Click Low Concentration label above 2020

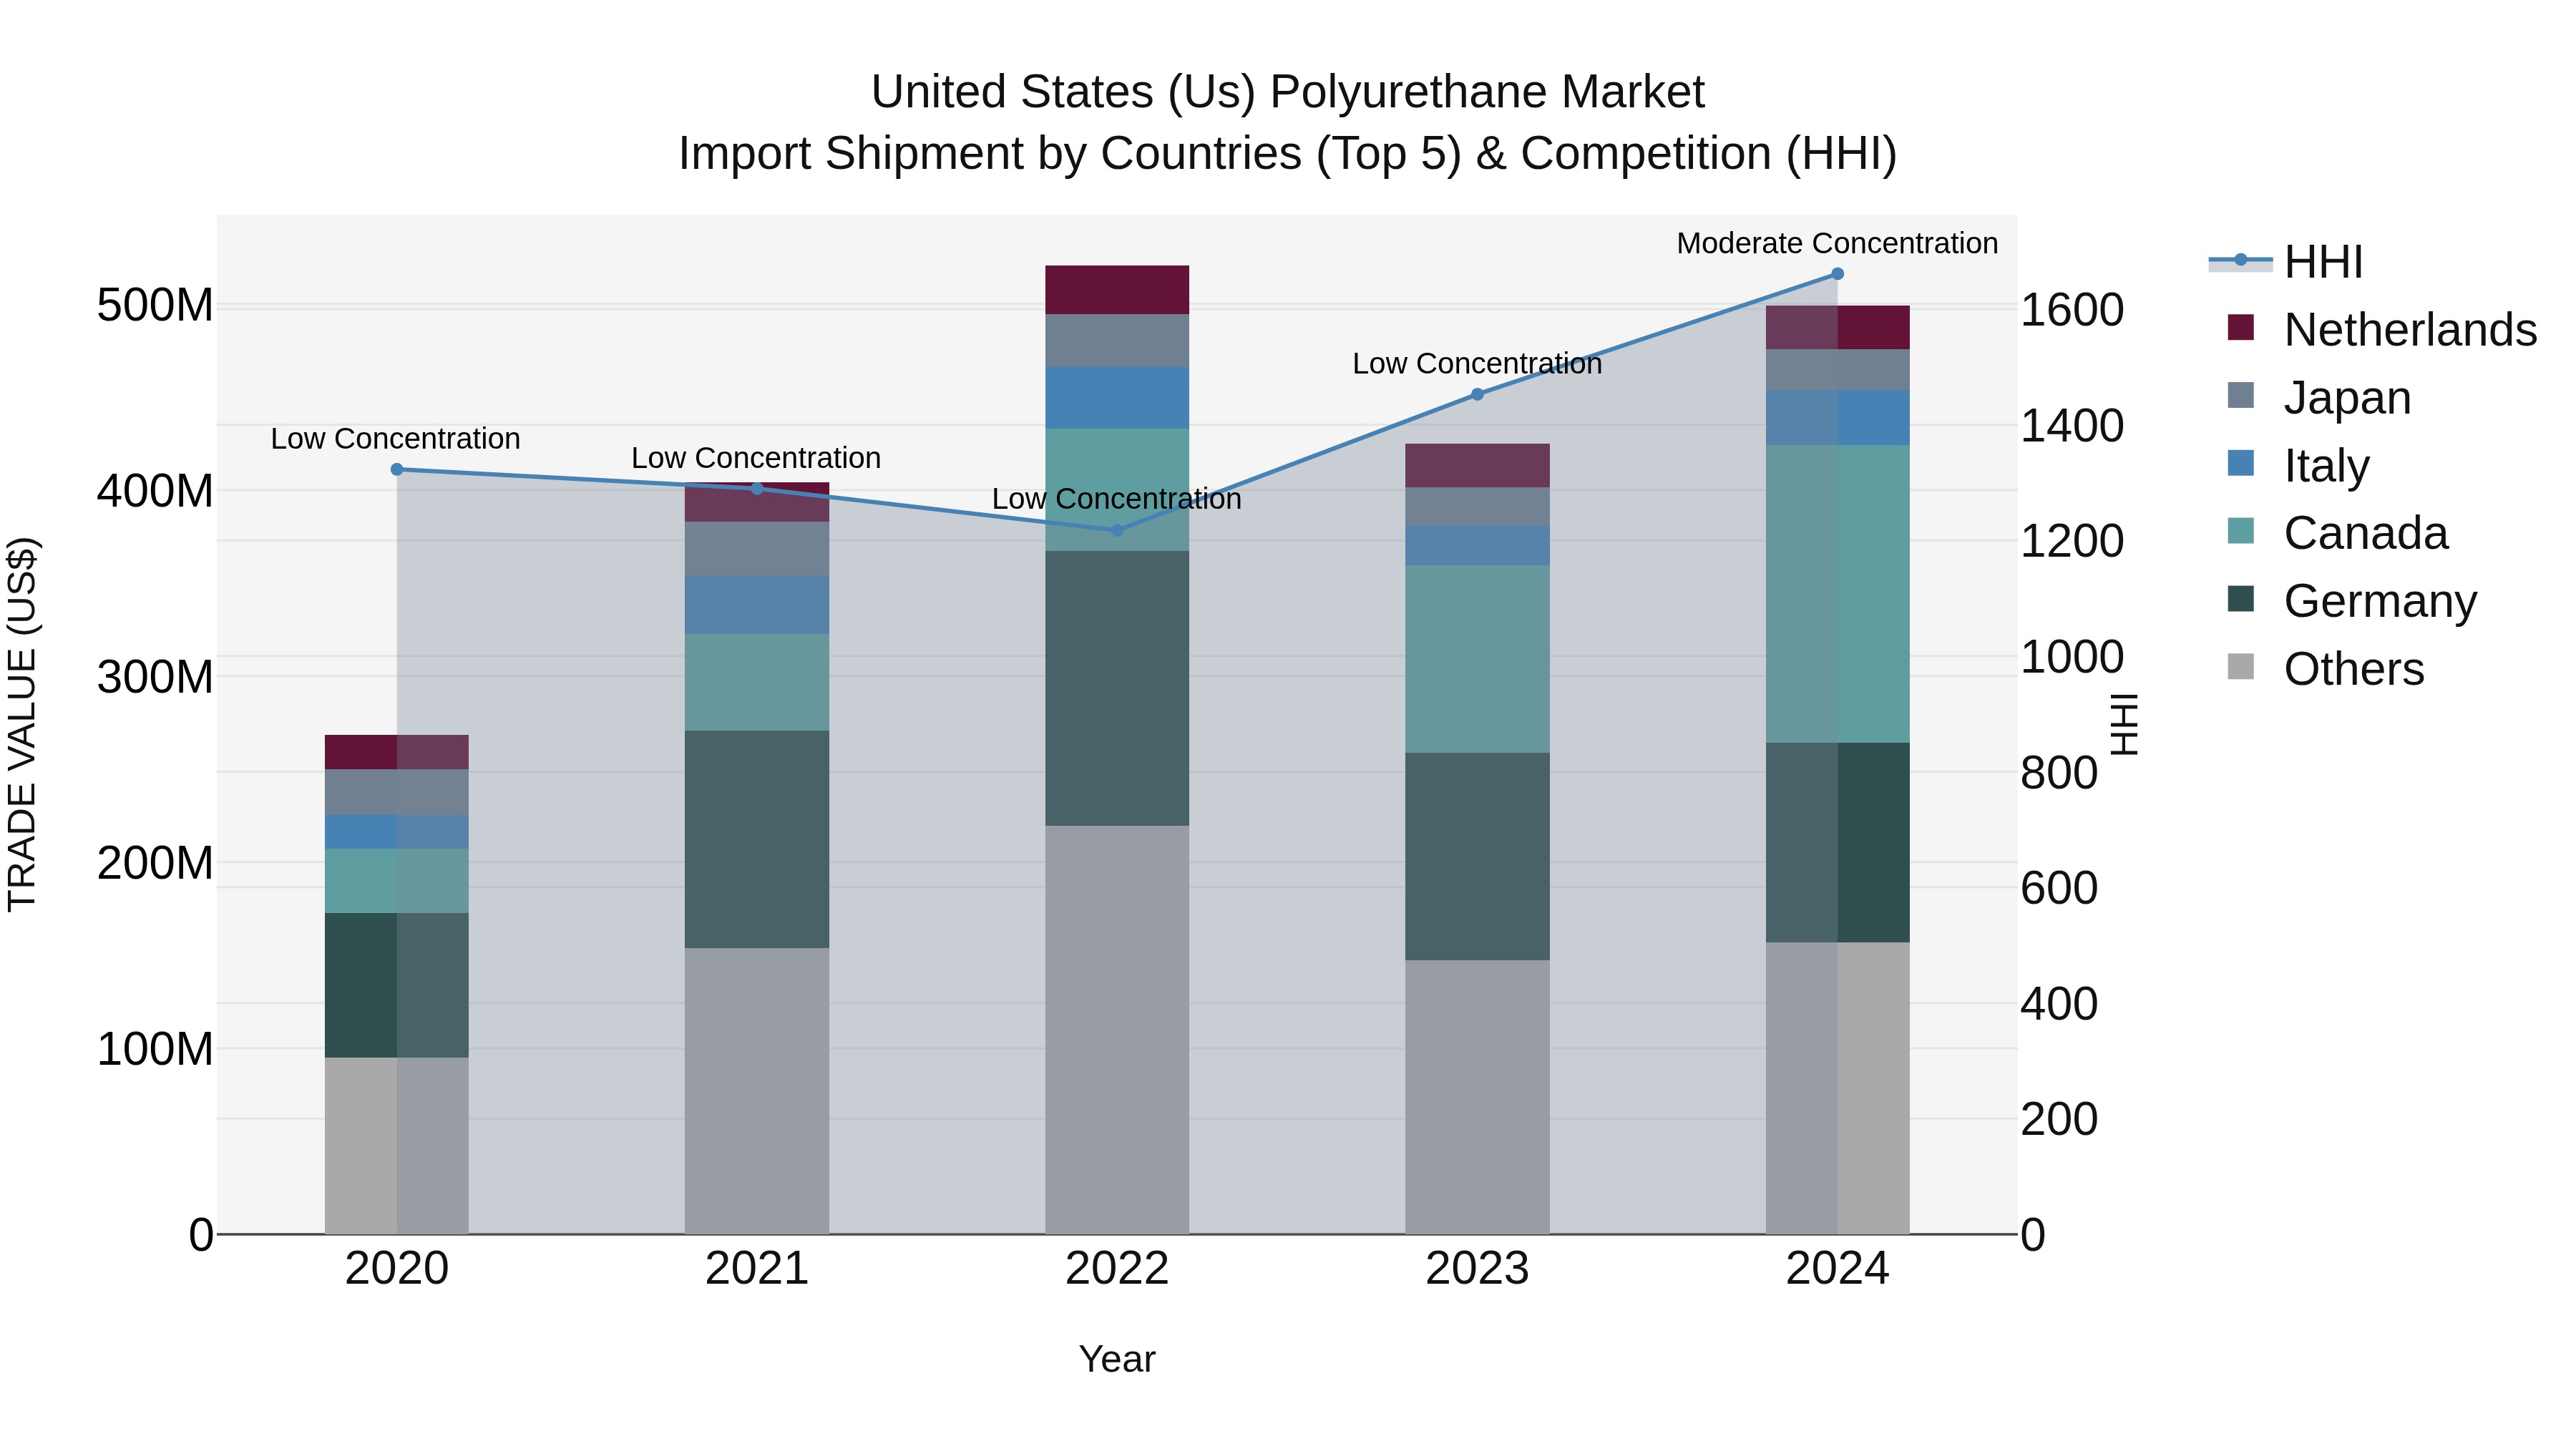point(396,439)
